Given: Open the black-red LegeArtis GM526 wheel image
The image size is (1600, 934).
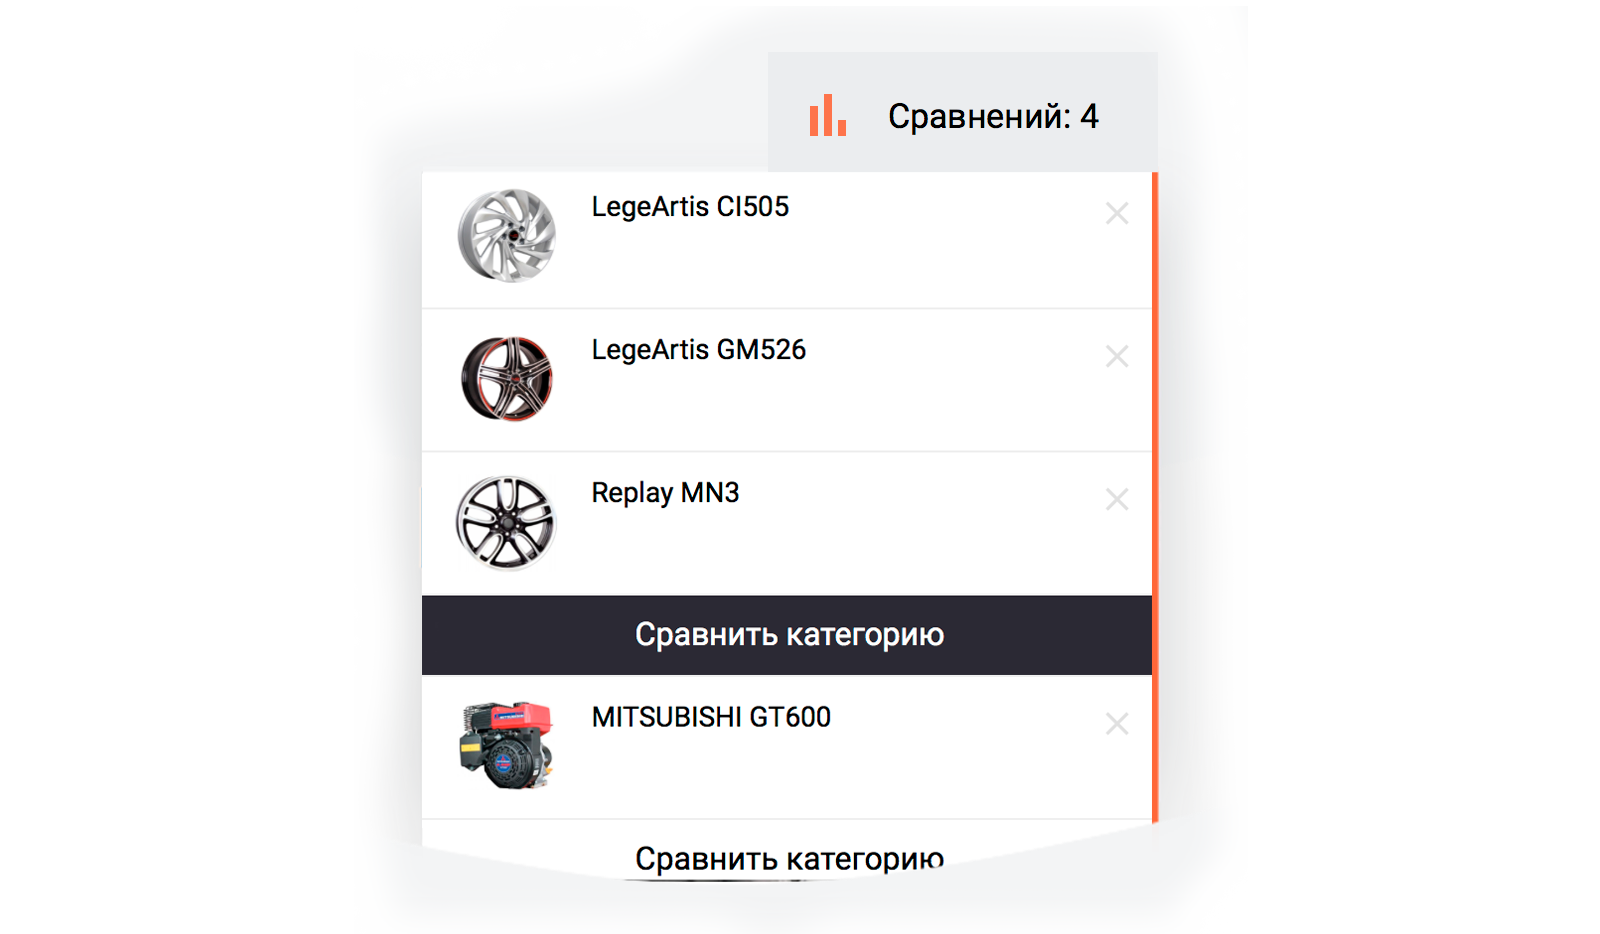Looking at the screenshot, I should pos(506,379).
